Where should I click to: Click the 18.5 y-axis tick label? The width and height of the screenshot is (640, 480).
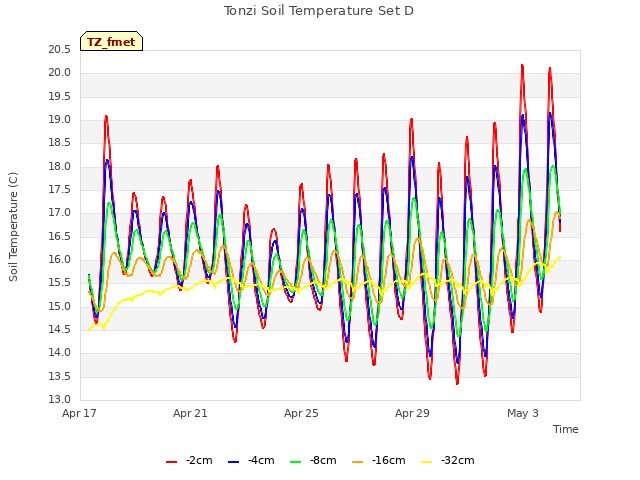coord(60,143)
